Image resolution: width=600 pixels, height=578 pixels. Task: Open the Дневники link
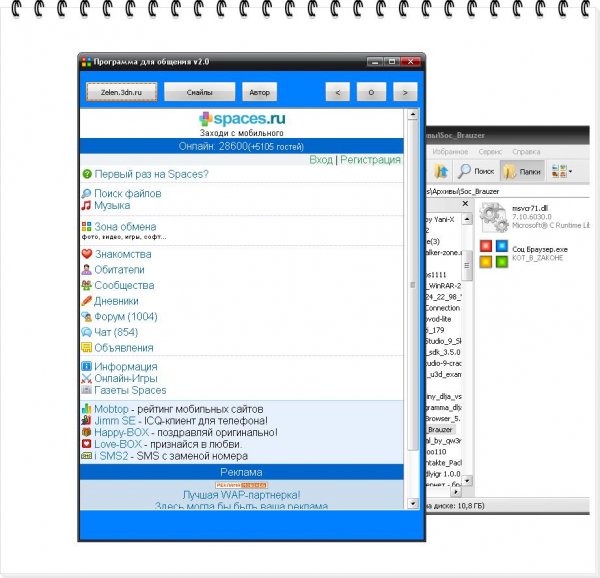(x=116, y=301)
